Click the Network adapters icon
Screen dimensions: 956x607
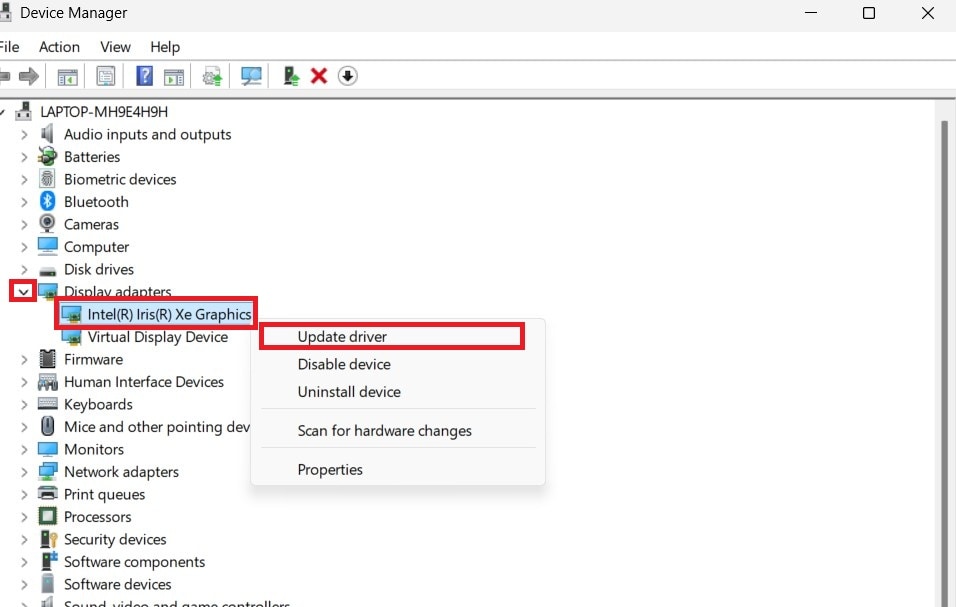48,472
